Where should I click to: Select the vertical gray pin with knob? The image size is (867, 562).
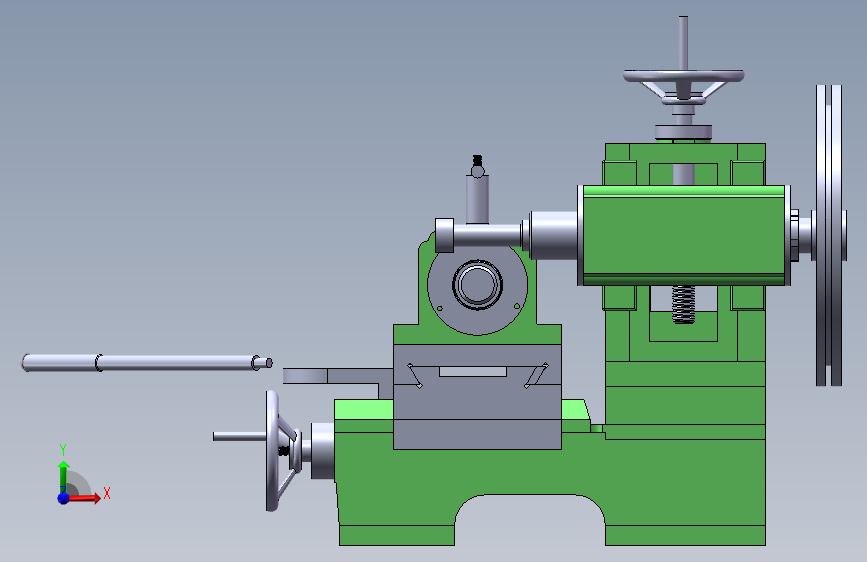pos(477,190)
